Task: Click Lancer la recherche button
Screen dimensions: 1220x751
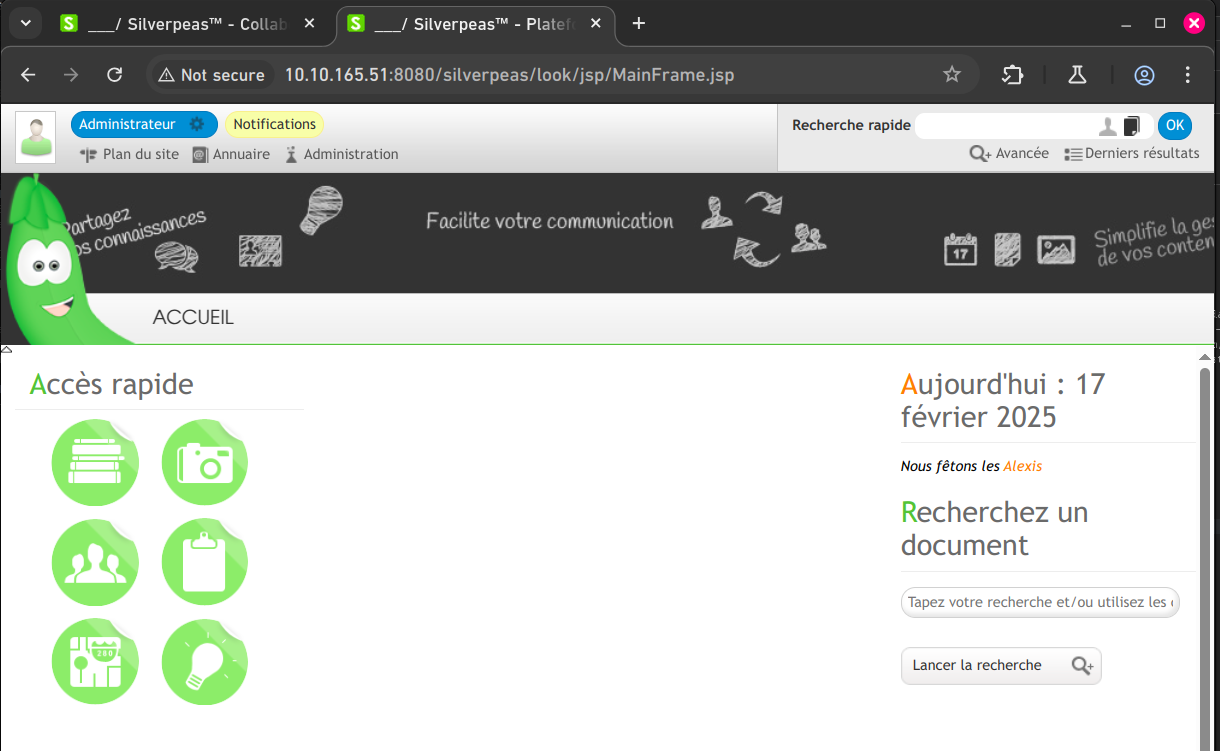Action: [x=1001, y=665]
